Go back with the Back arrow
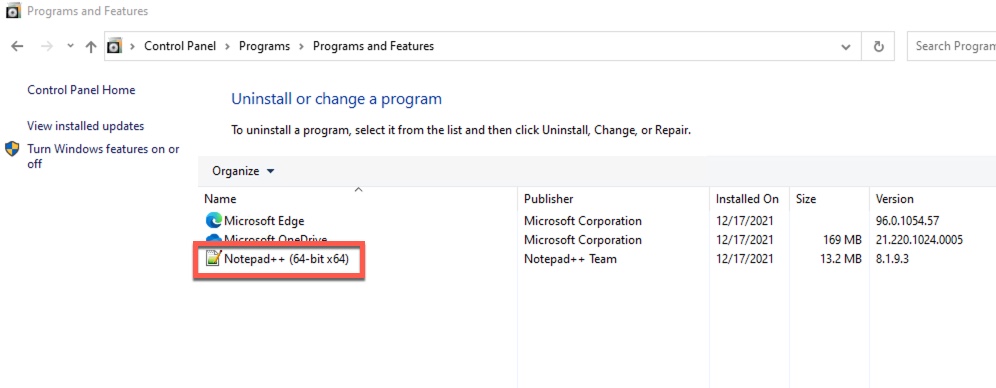The image size is (996, 388). pyautogui.click(x=17, y=46)
